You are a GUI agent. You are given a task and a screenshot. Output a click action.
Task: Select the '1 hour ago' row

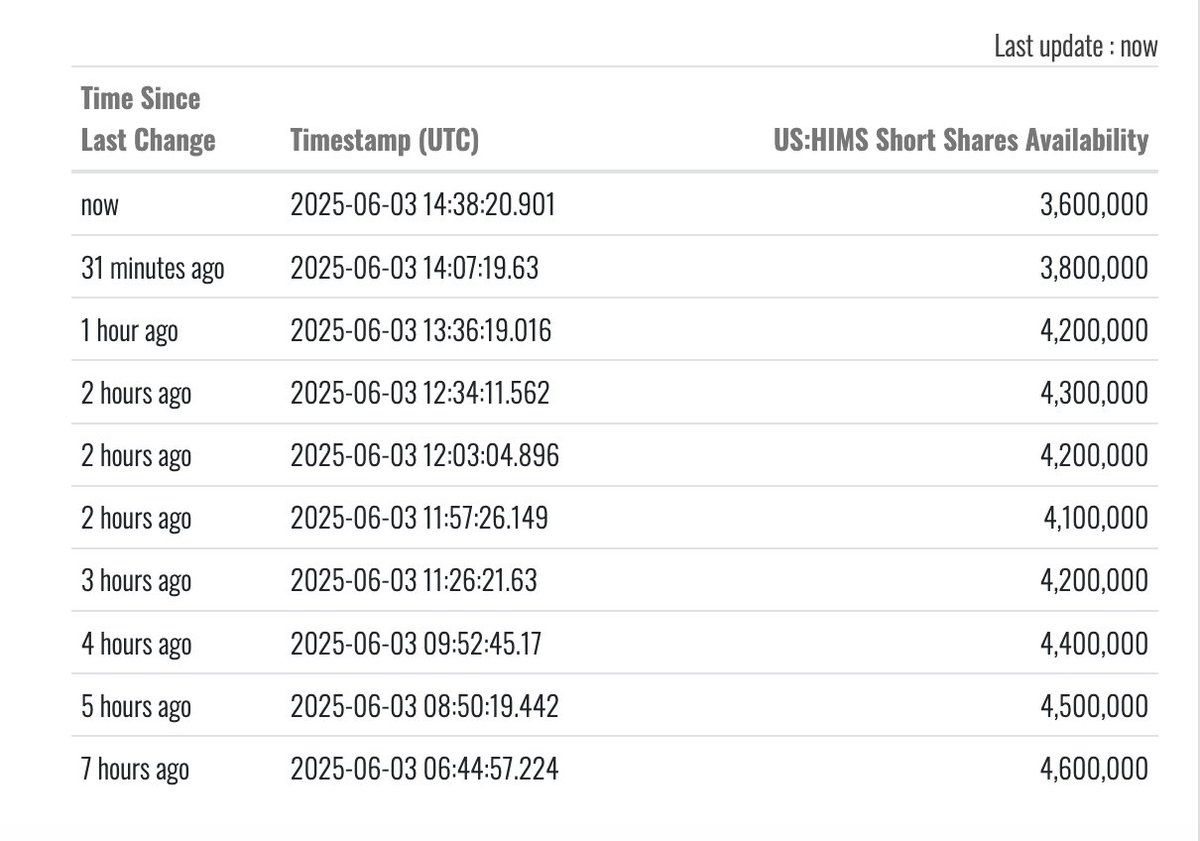coord(615,330)
